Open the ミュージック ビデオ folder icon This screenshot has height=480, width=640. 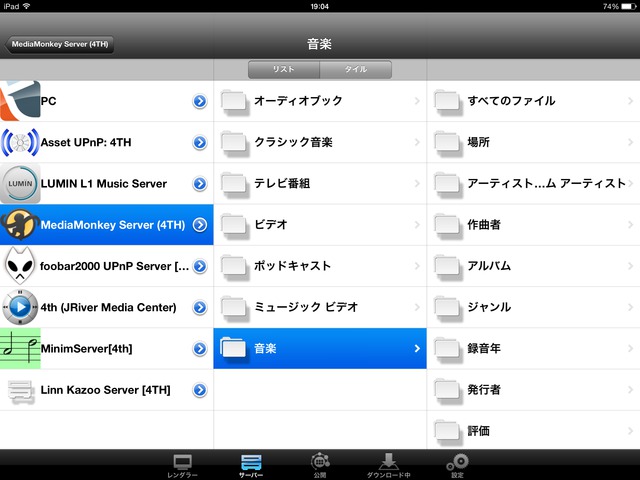point(234,308)
